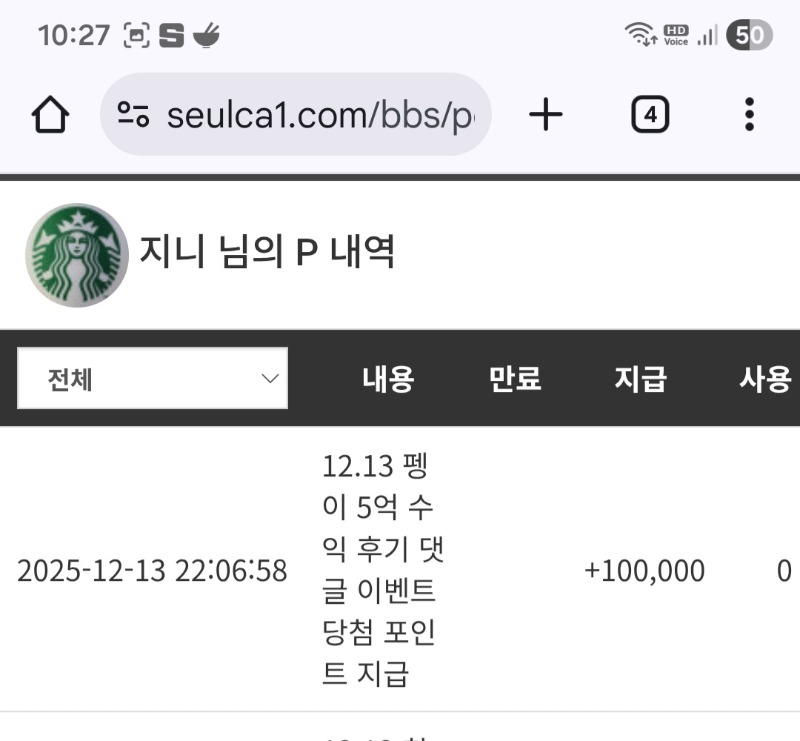This screenshot has height=741, width=800.
Task: Tap the battery indicator showing 50
Action: coord(748,32)
